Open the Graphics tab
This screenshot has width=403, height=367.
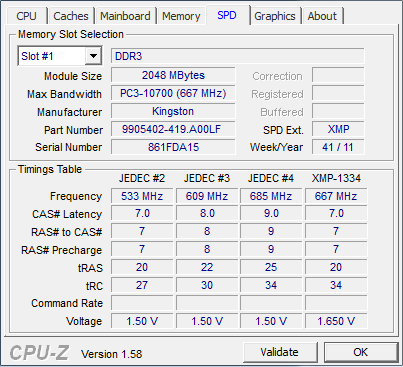(275, 16)
